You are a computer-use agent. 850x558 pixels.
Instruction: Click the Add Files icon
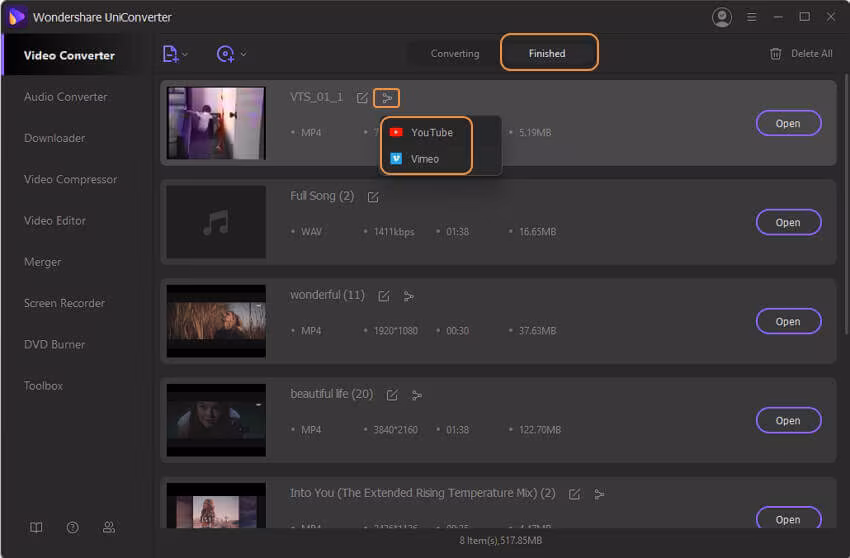170,54
